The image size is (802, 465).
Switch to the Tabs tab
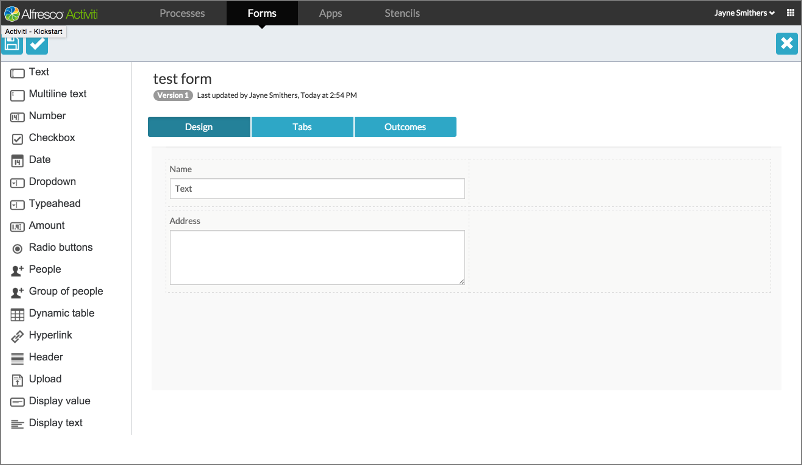(x=302, y=127)
